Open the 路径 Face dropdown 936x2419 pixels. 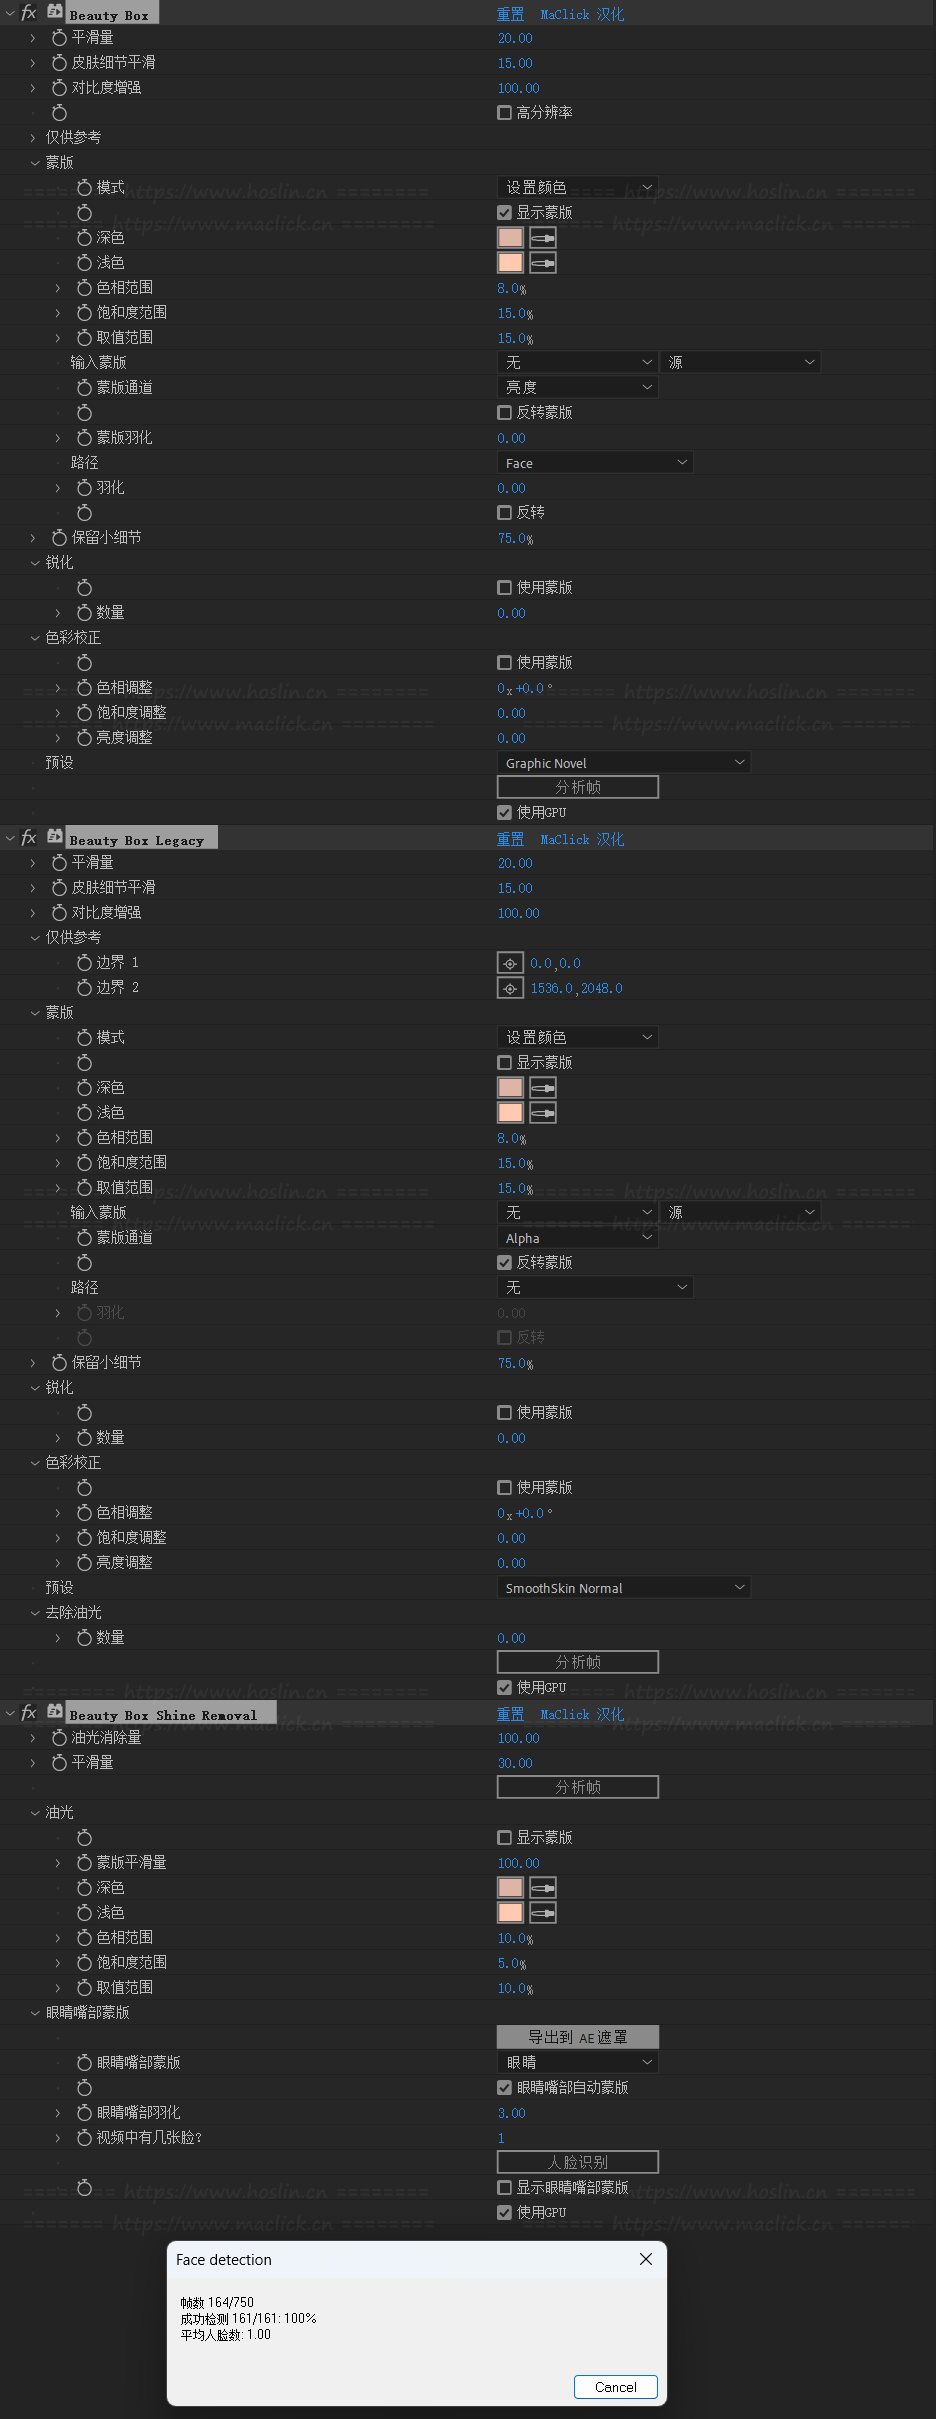[x=595, y=463]
